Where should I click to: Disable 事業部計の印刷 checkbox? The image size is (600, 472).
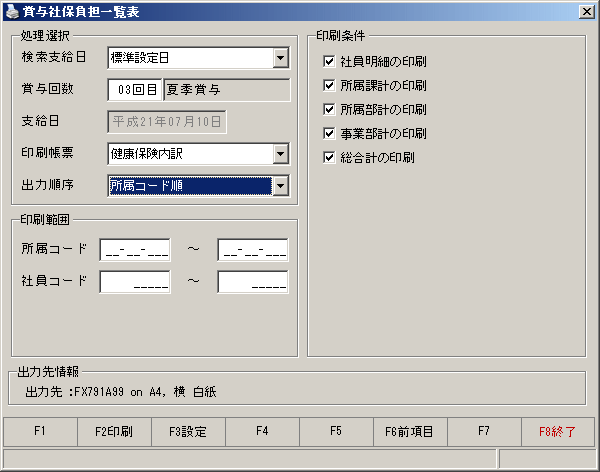point(329,133)
